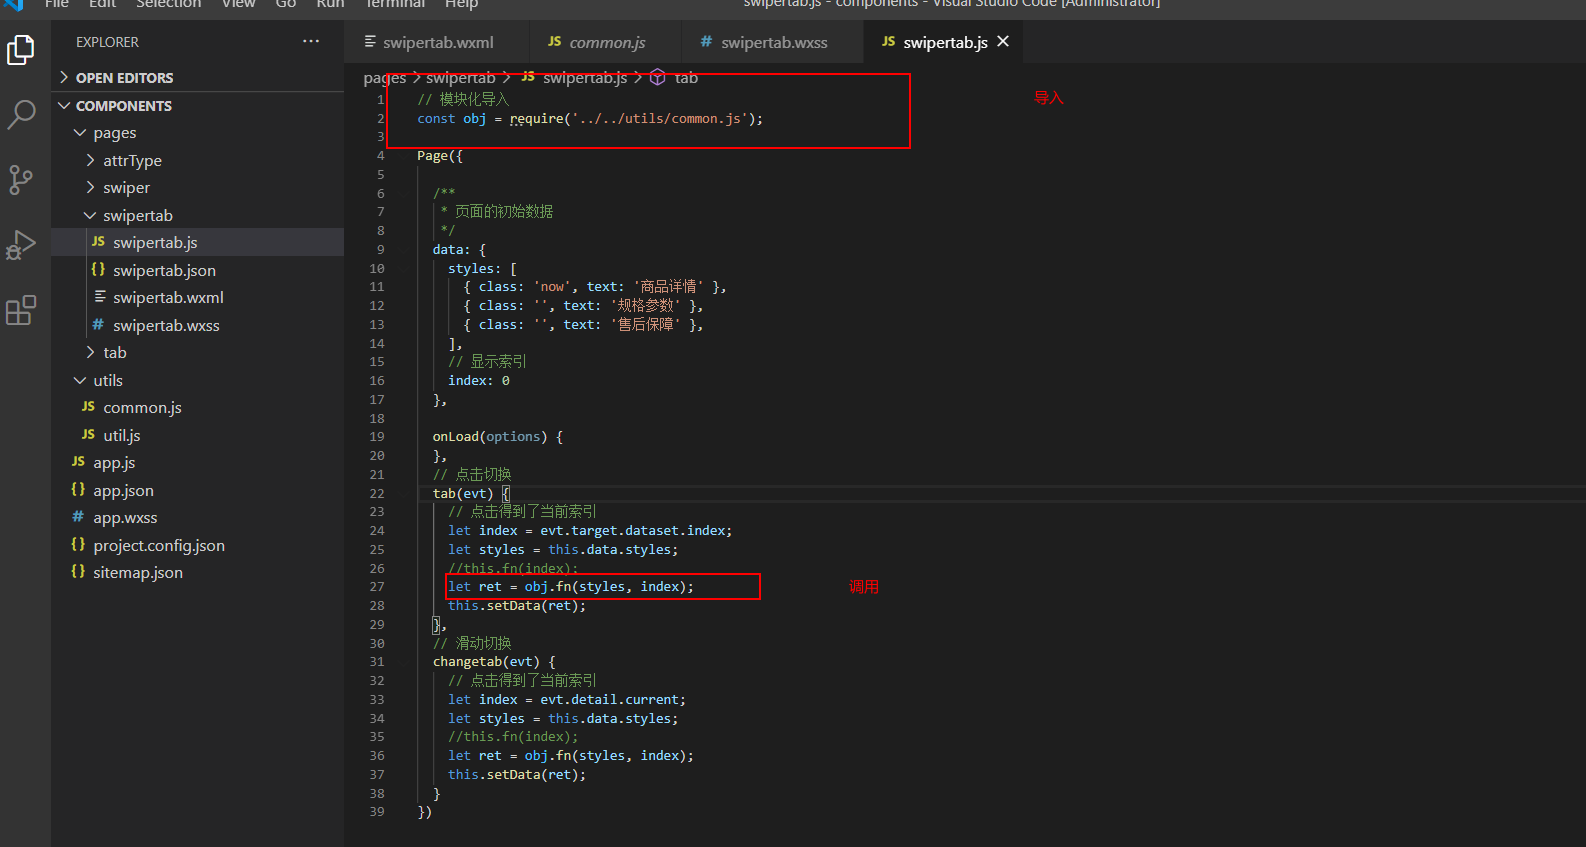The image size is (1586, 847).
Task: Click hash icon next to app.wxss
Action: pos(78,517)
